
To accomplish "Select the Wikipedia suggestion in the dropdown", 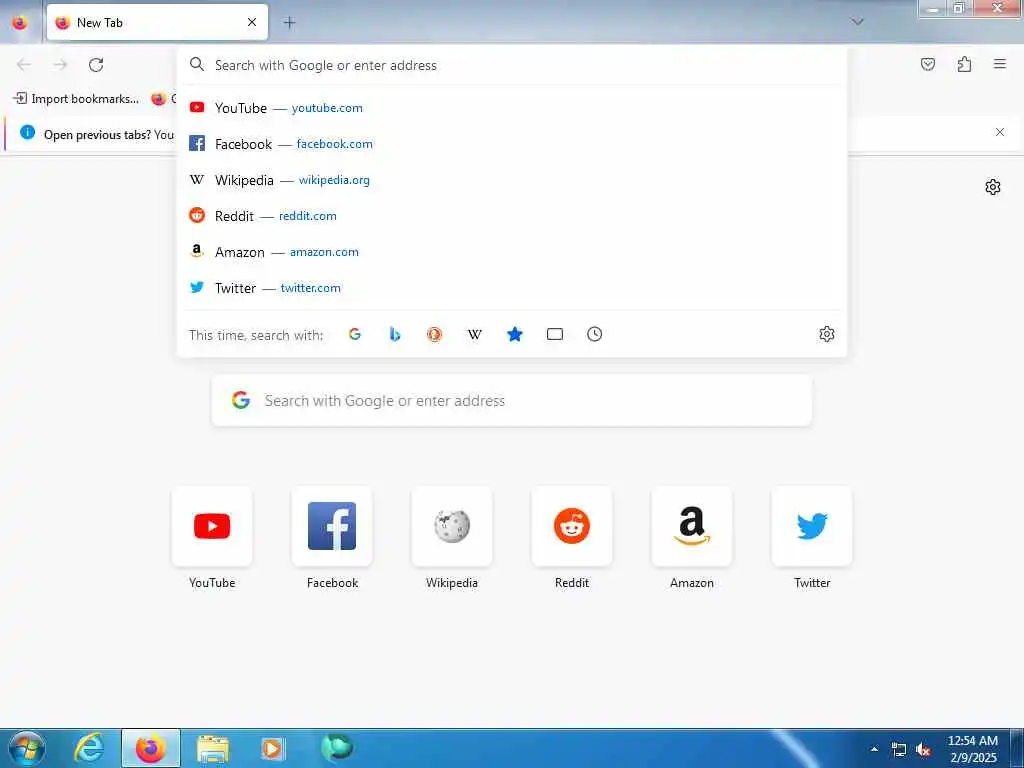I will pyautogui.click(x=512, y=180).
